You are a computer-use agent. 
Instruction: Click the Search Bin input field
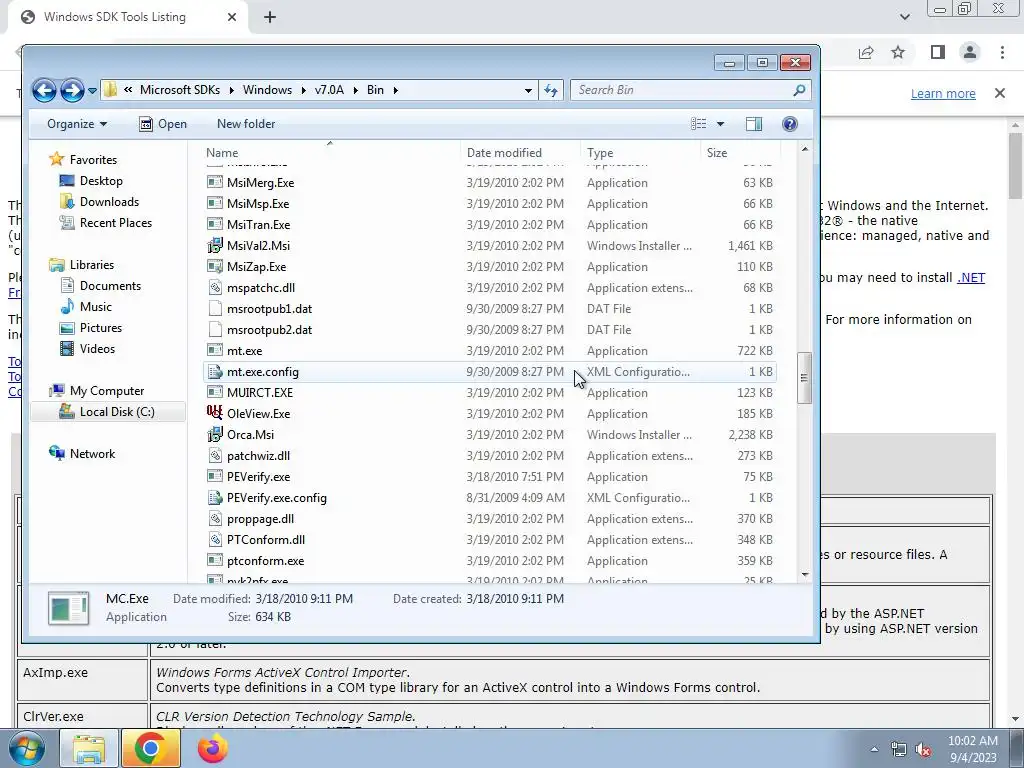tap(682, 90)
